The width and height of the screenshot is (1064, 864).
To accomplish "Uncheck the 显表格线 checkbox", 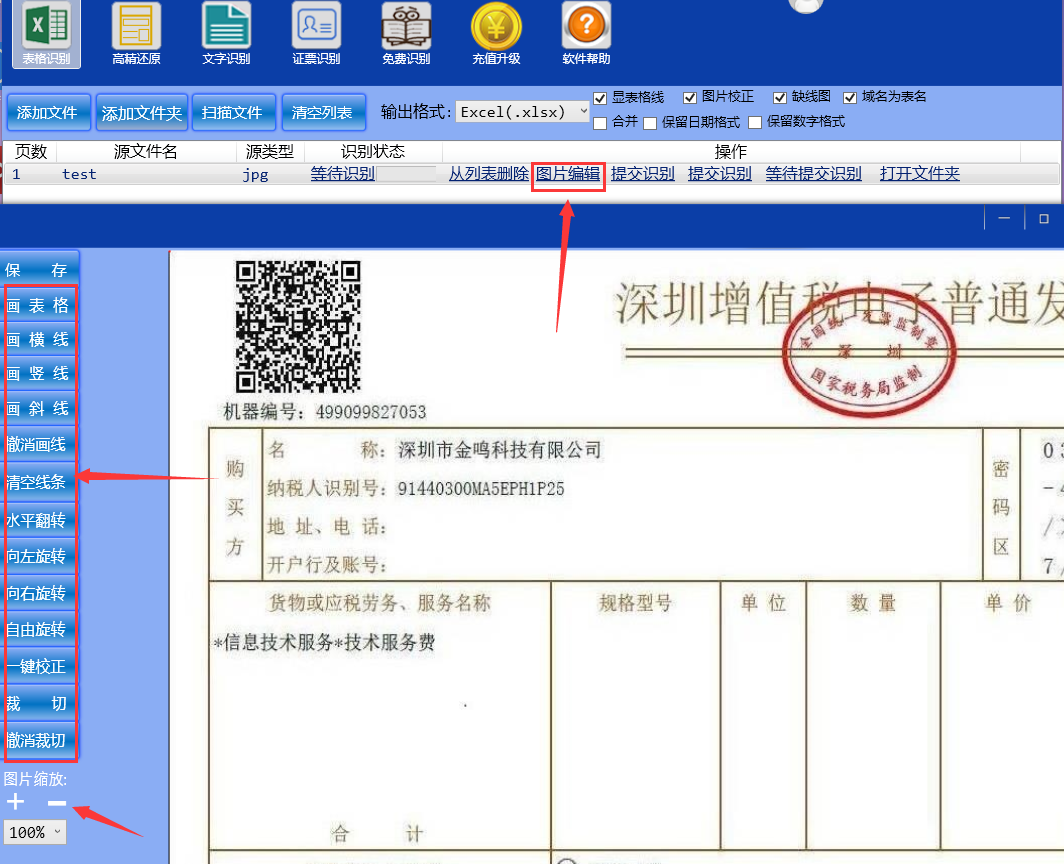I will 600,97.
